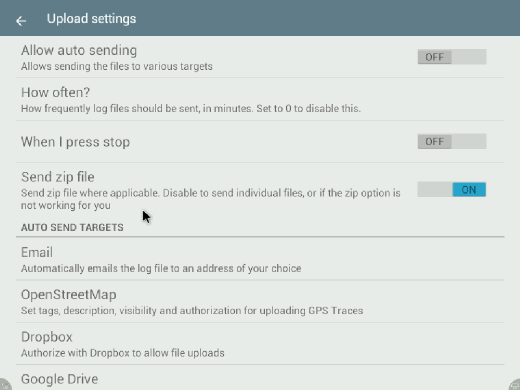Enable the When I press stop switch
520x390 pixels.
[452, 141]
